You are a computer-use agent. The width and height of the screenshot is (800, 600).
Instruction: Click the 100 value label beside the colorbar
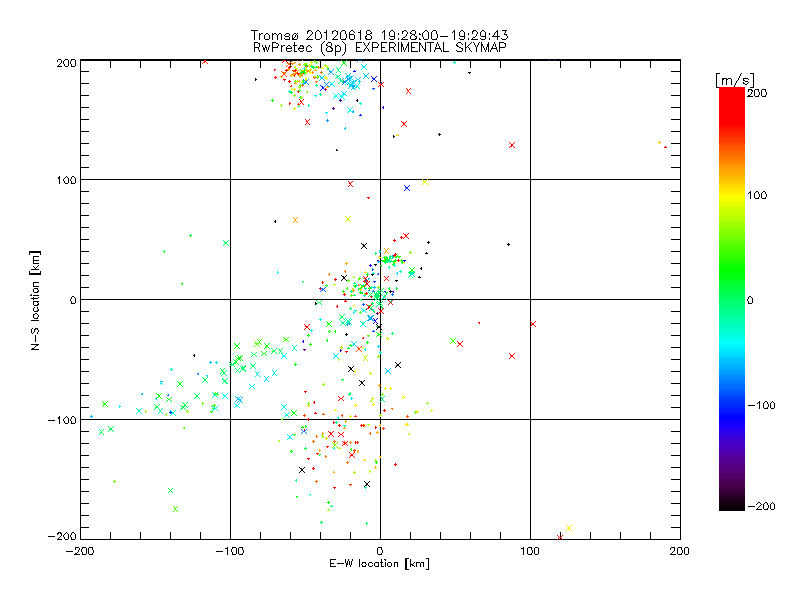click(x=757, y=195)
